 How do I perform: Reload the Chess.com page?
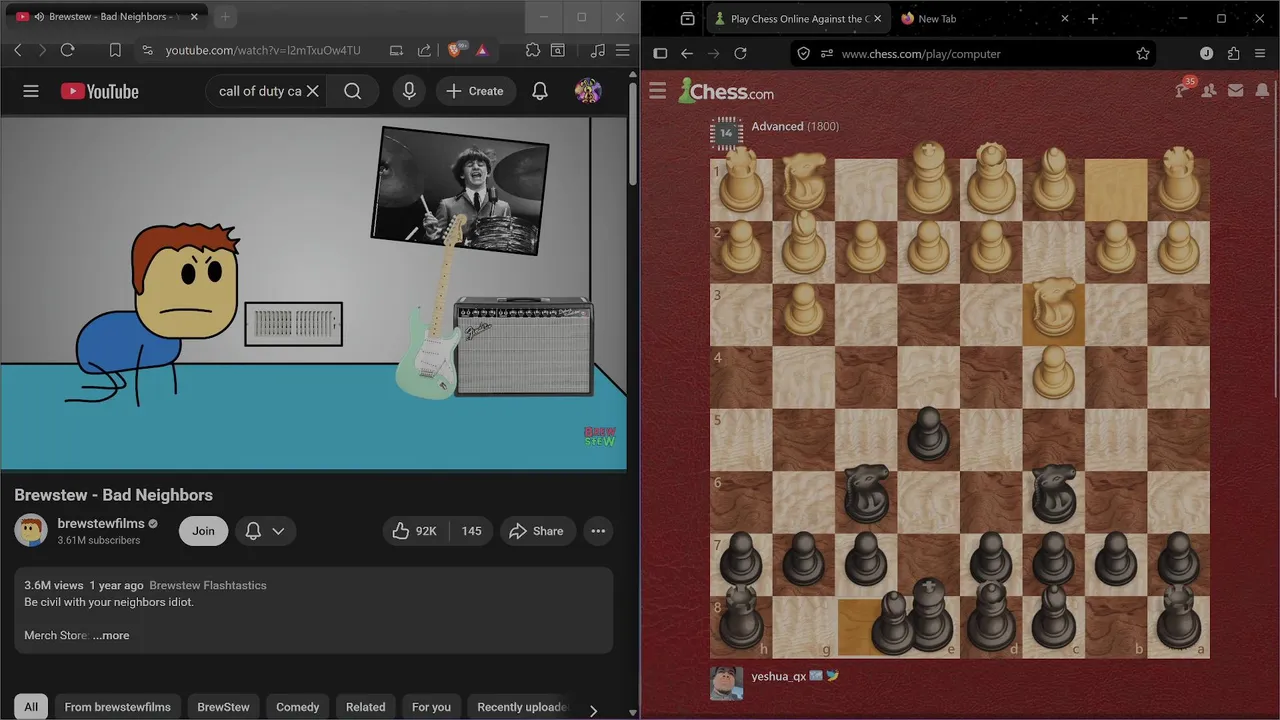coord(740,54)
